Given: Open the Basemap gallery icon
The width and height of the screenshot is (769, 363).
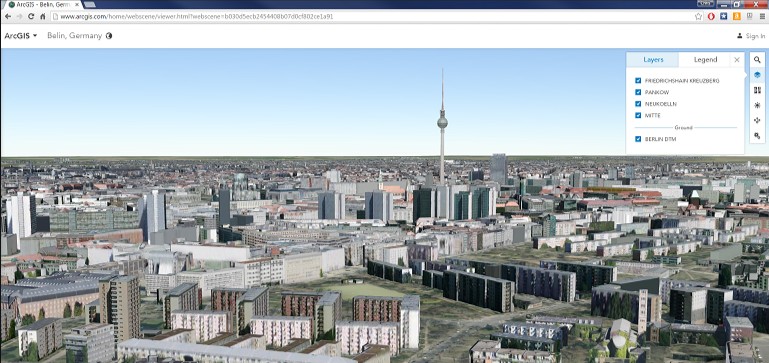Looking at the screenshot, I should [757, 90].
